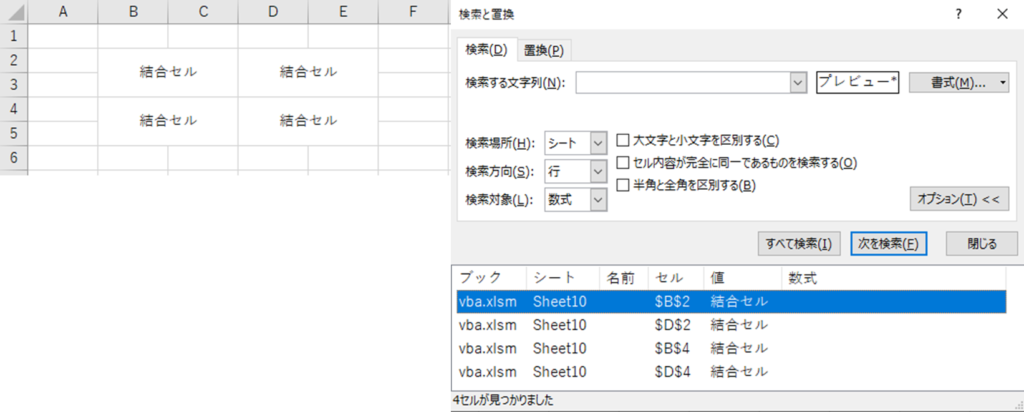This screenshot has width=1024, height=412.
Task: Select row 5 header in spreadsheet
Action: coord(14,133)
